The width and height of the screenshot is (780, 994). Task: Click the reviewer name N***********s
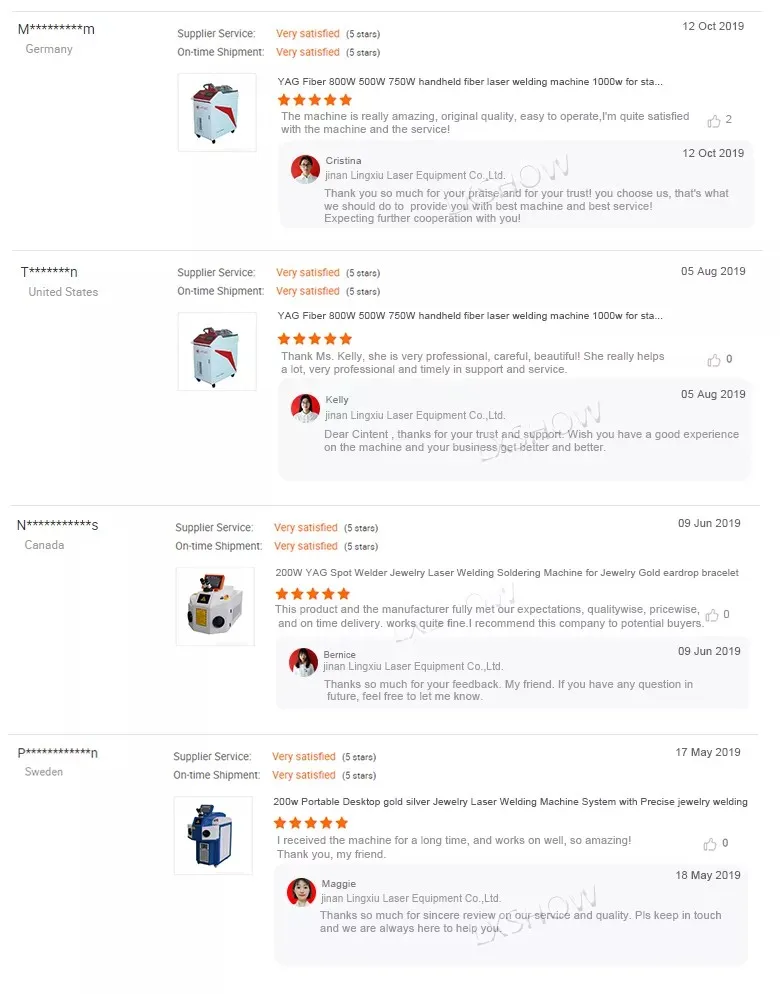click(x=57, y=525)
